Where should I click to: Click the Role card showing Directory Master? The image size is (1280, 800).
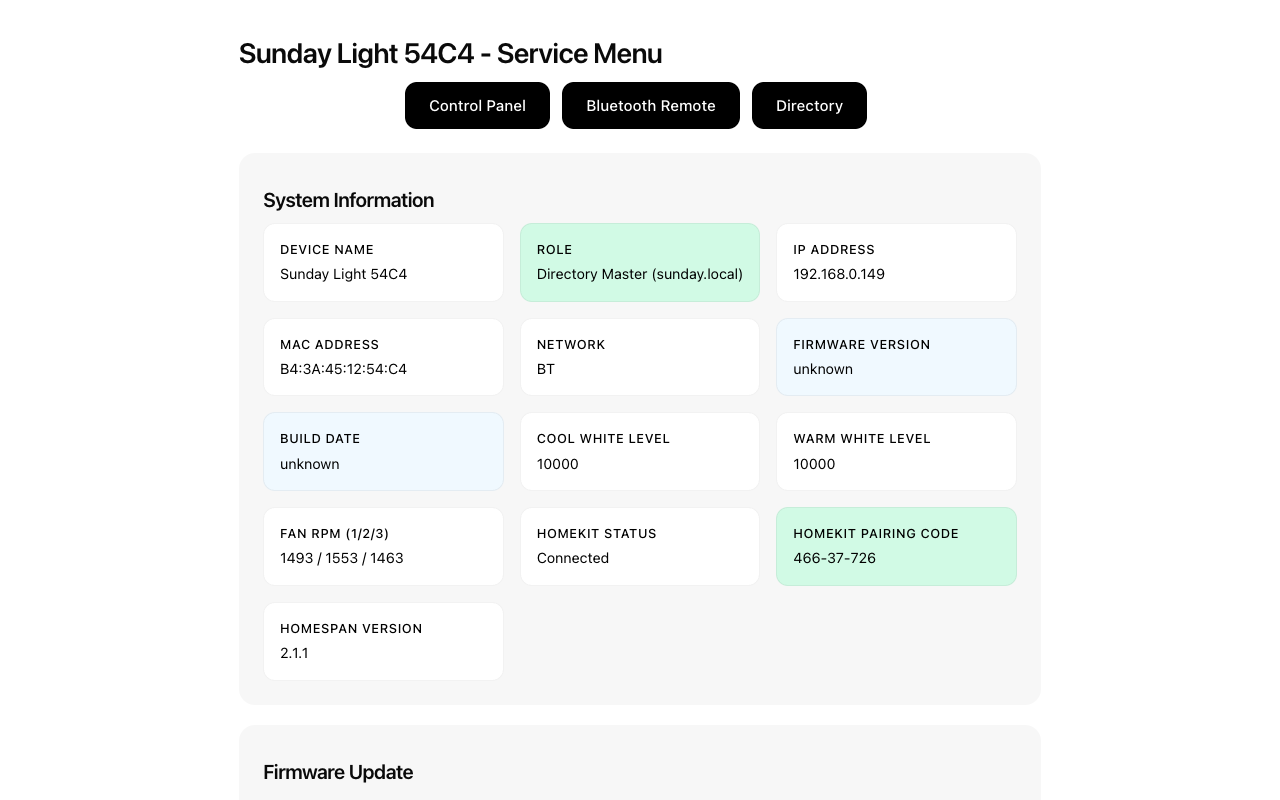pyautogui.click(x=640, y=262)
